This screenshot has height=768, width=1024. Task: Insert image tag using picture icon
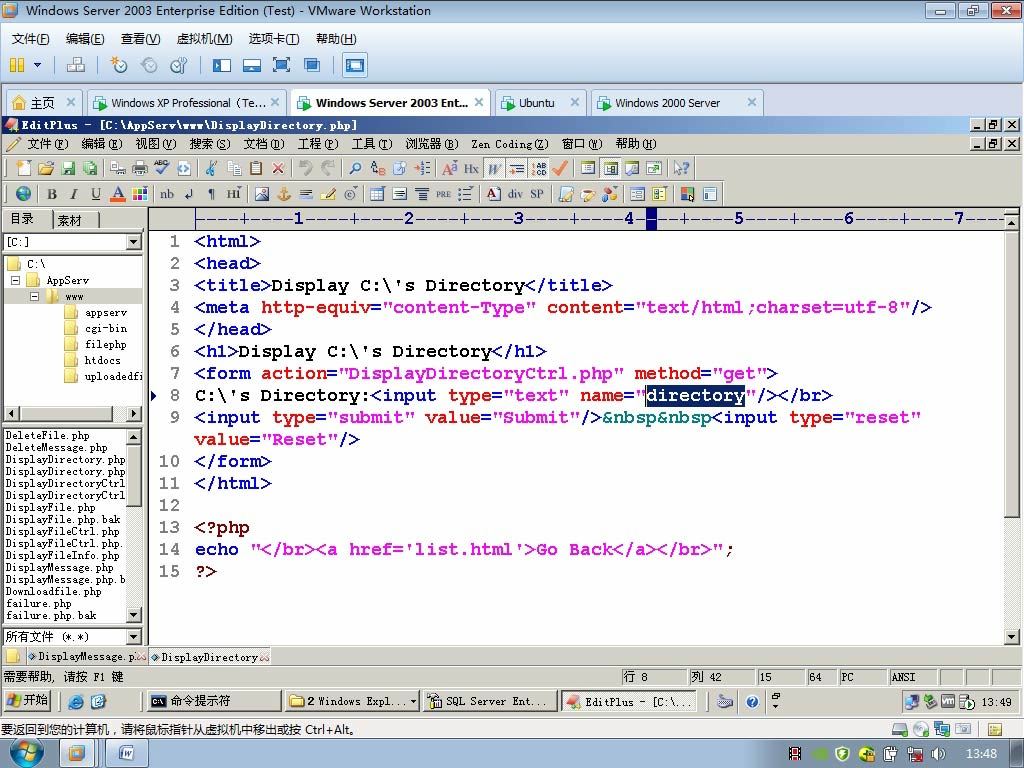[x=262, y=194]
